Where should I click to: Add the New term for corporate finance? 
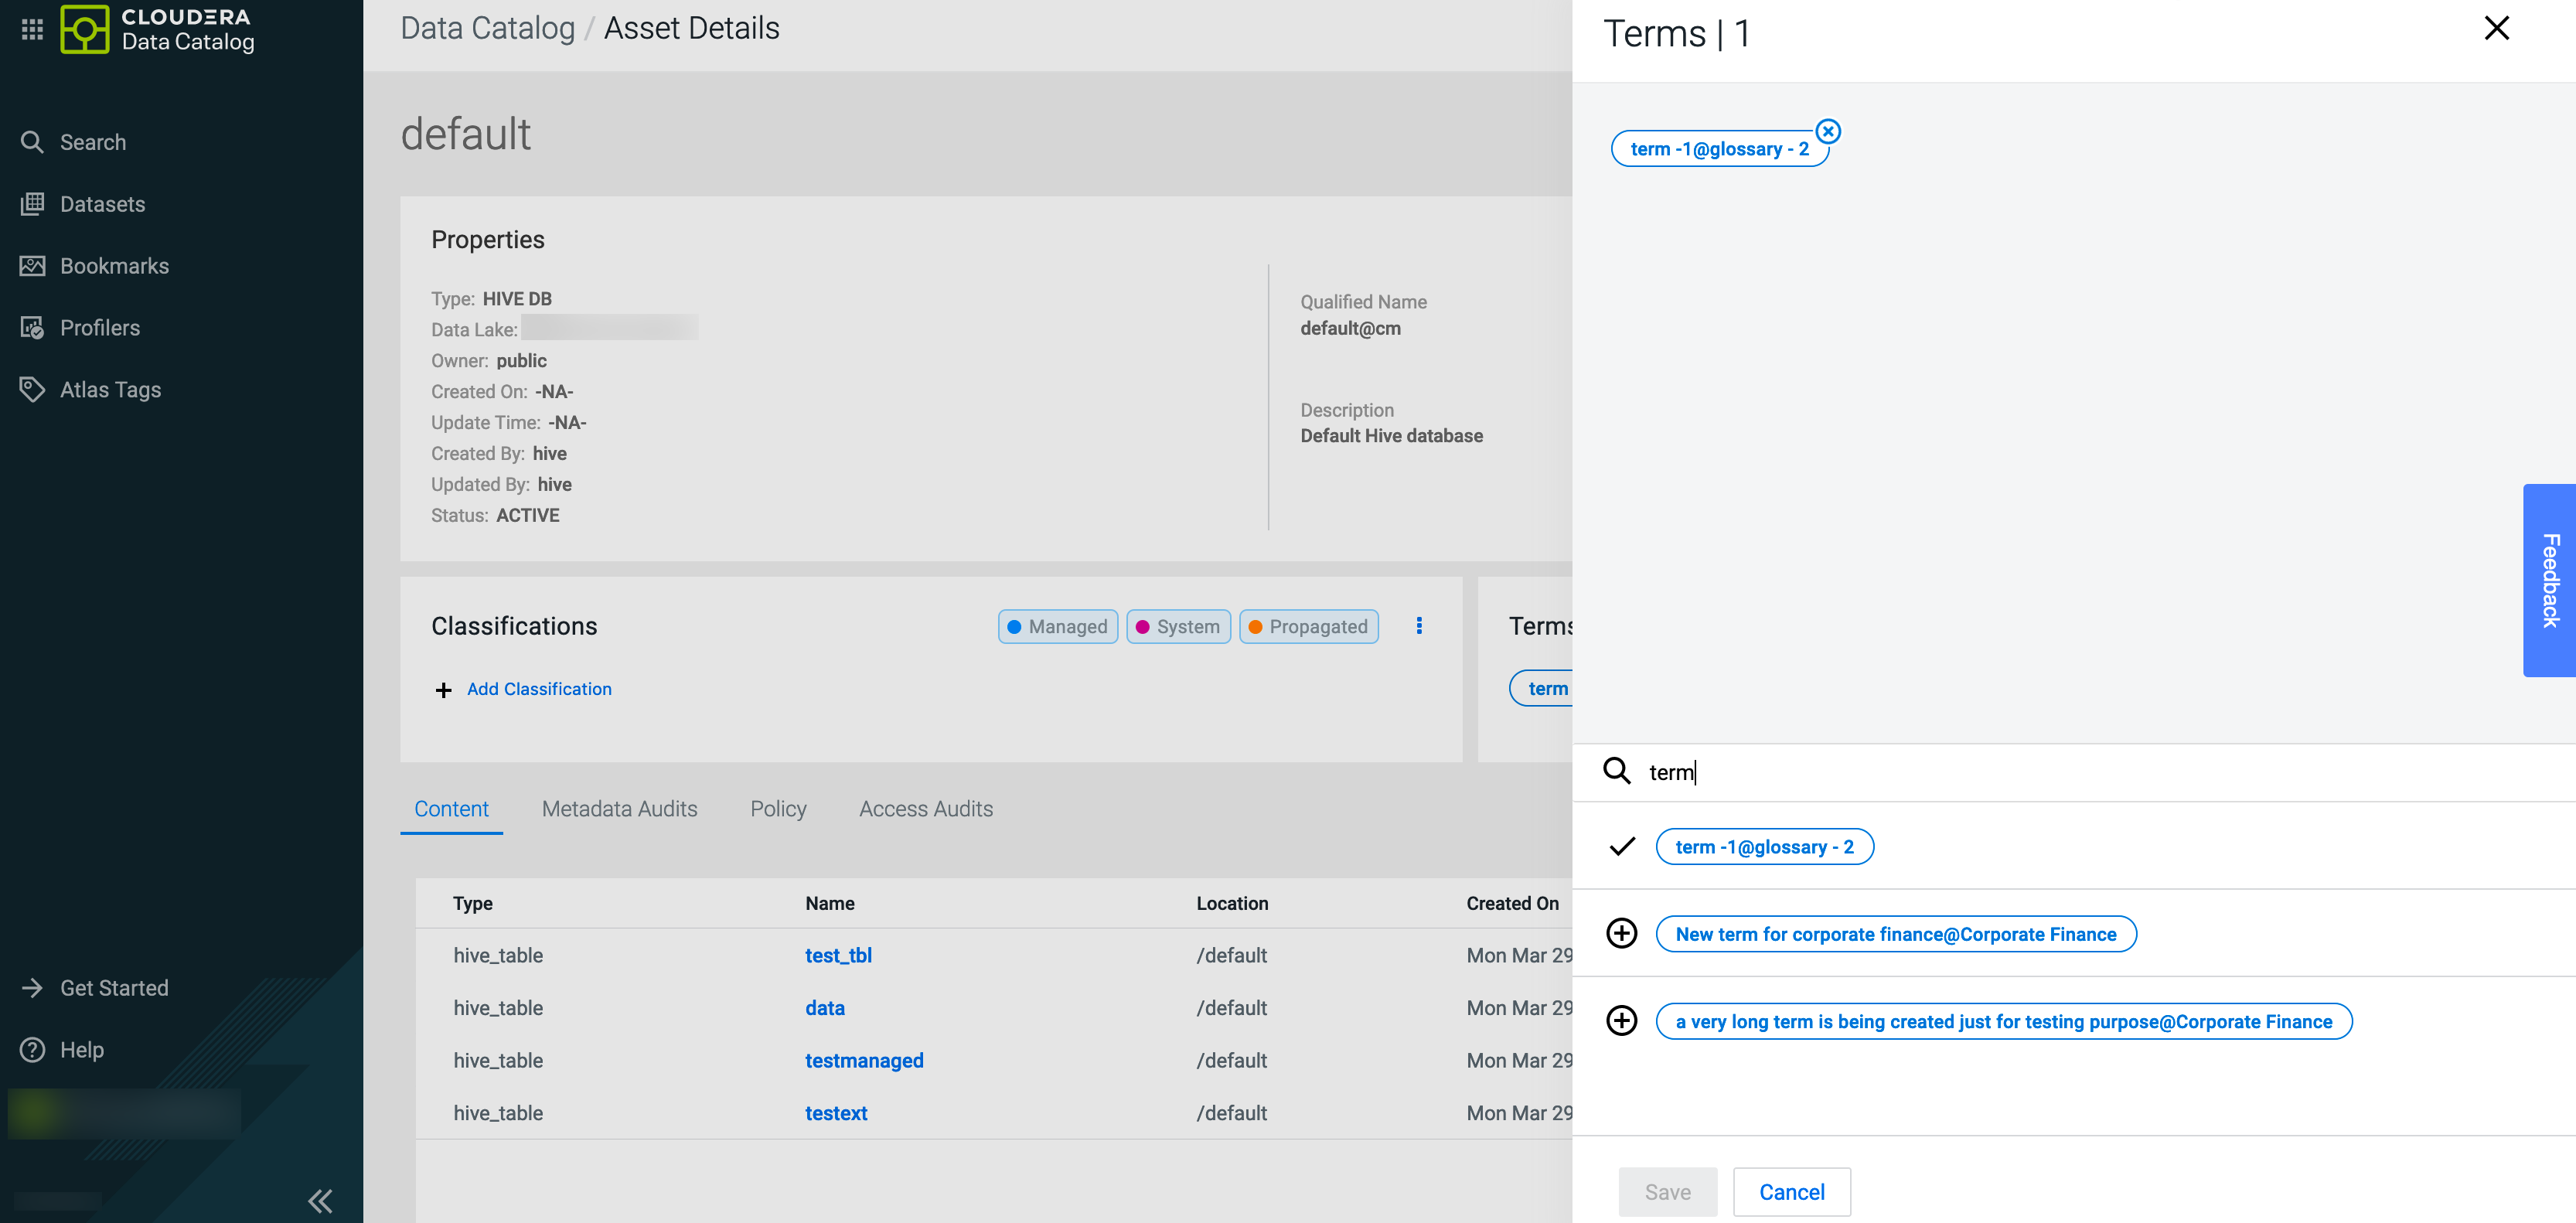1621,934
